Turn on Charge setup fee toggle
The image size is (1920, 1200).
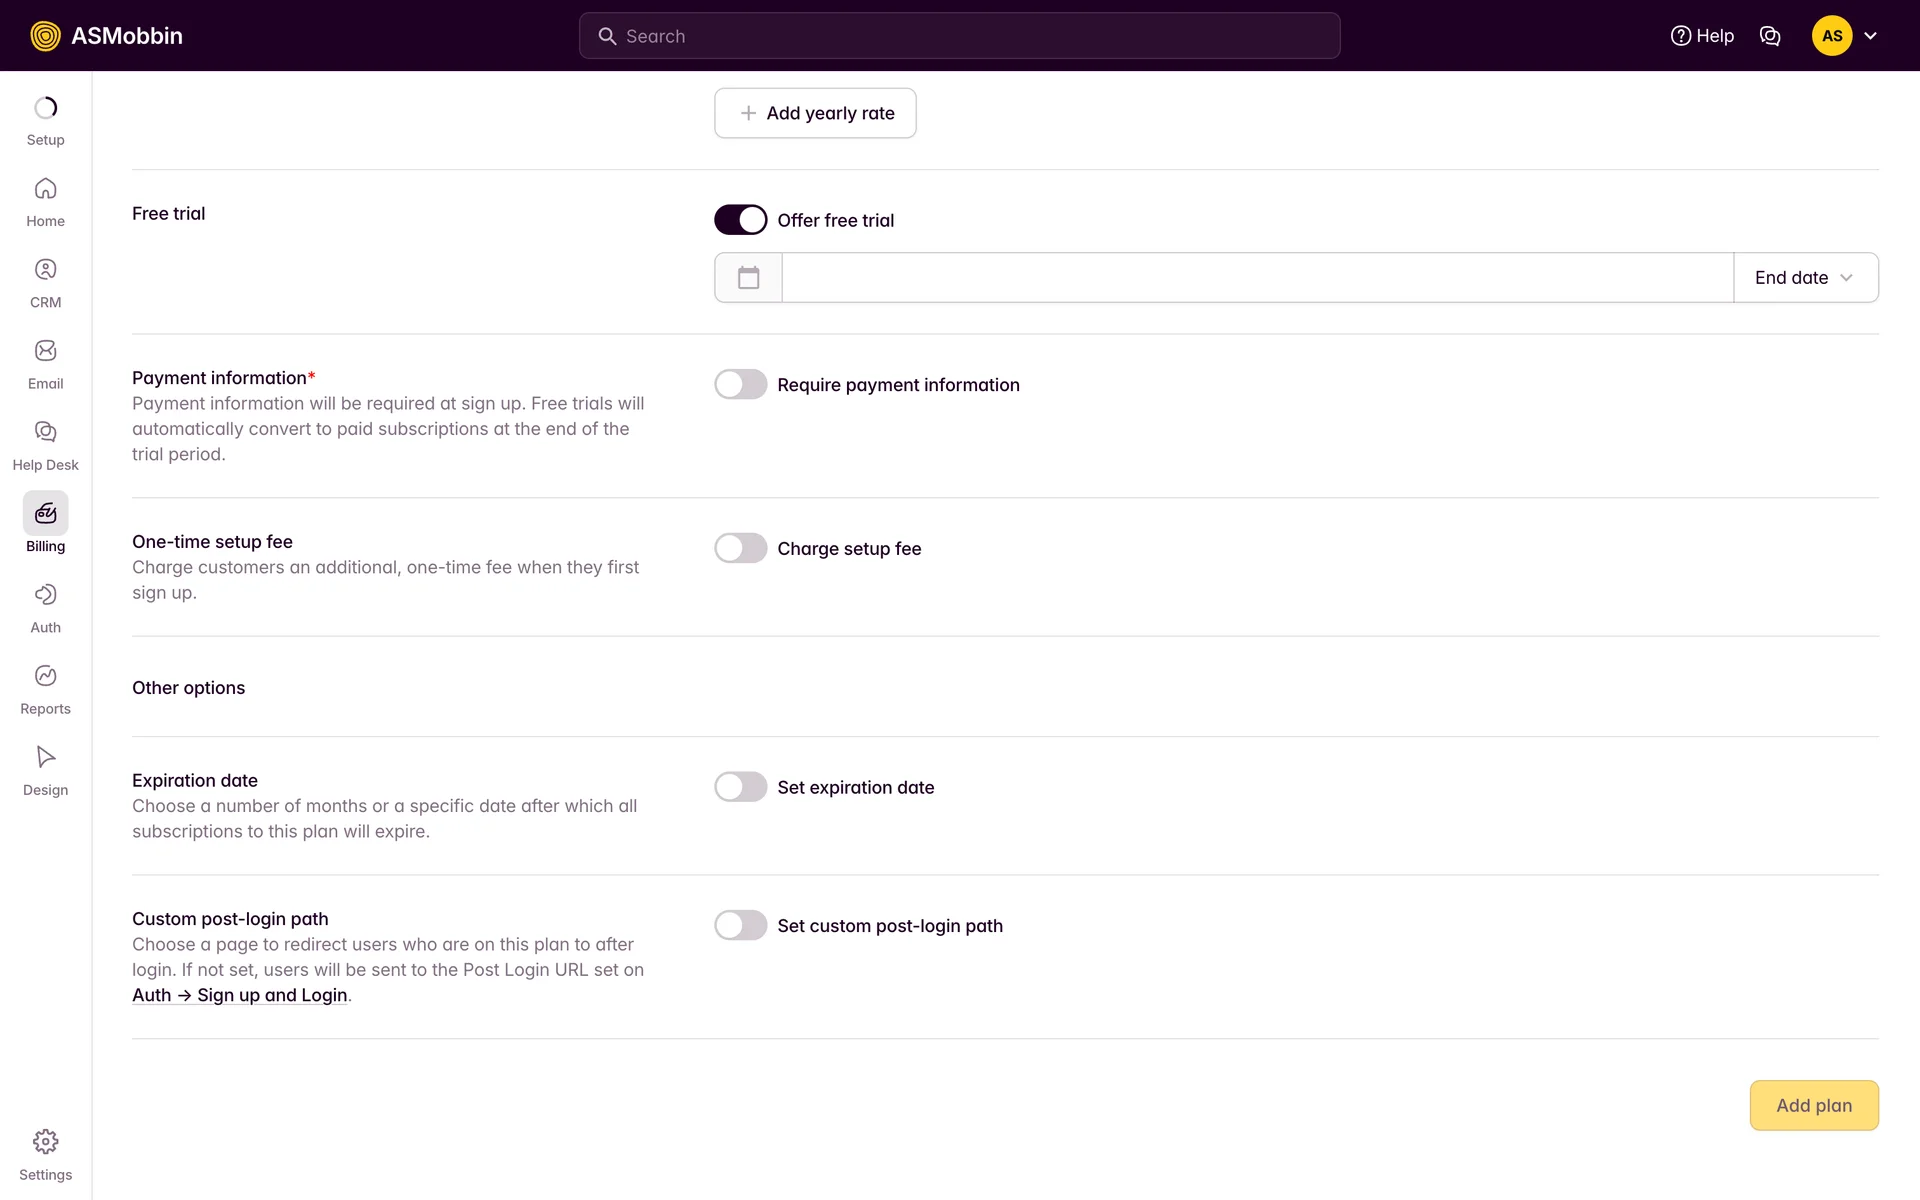click(x=740, y=549)
